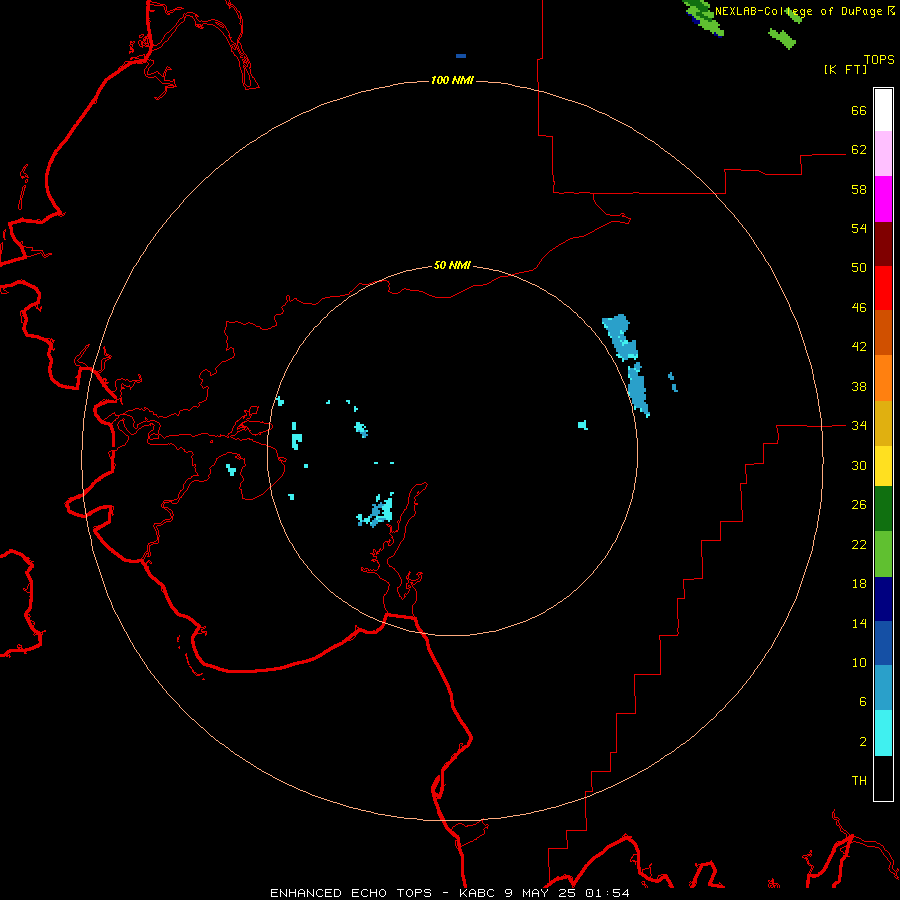Click the "KABC" station identifier
The image size is (900, 900).
[x=478, y=893]
